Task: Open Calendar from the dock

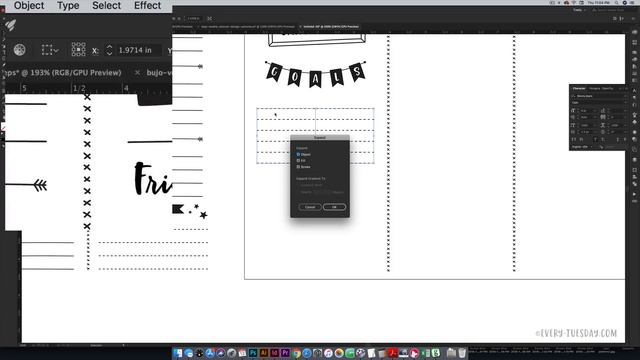Action: 242,353
